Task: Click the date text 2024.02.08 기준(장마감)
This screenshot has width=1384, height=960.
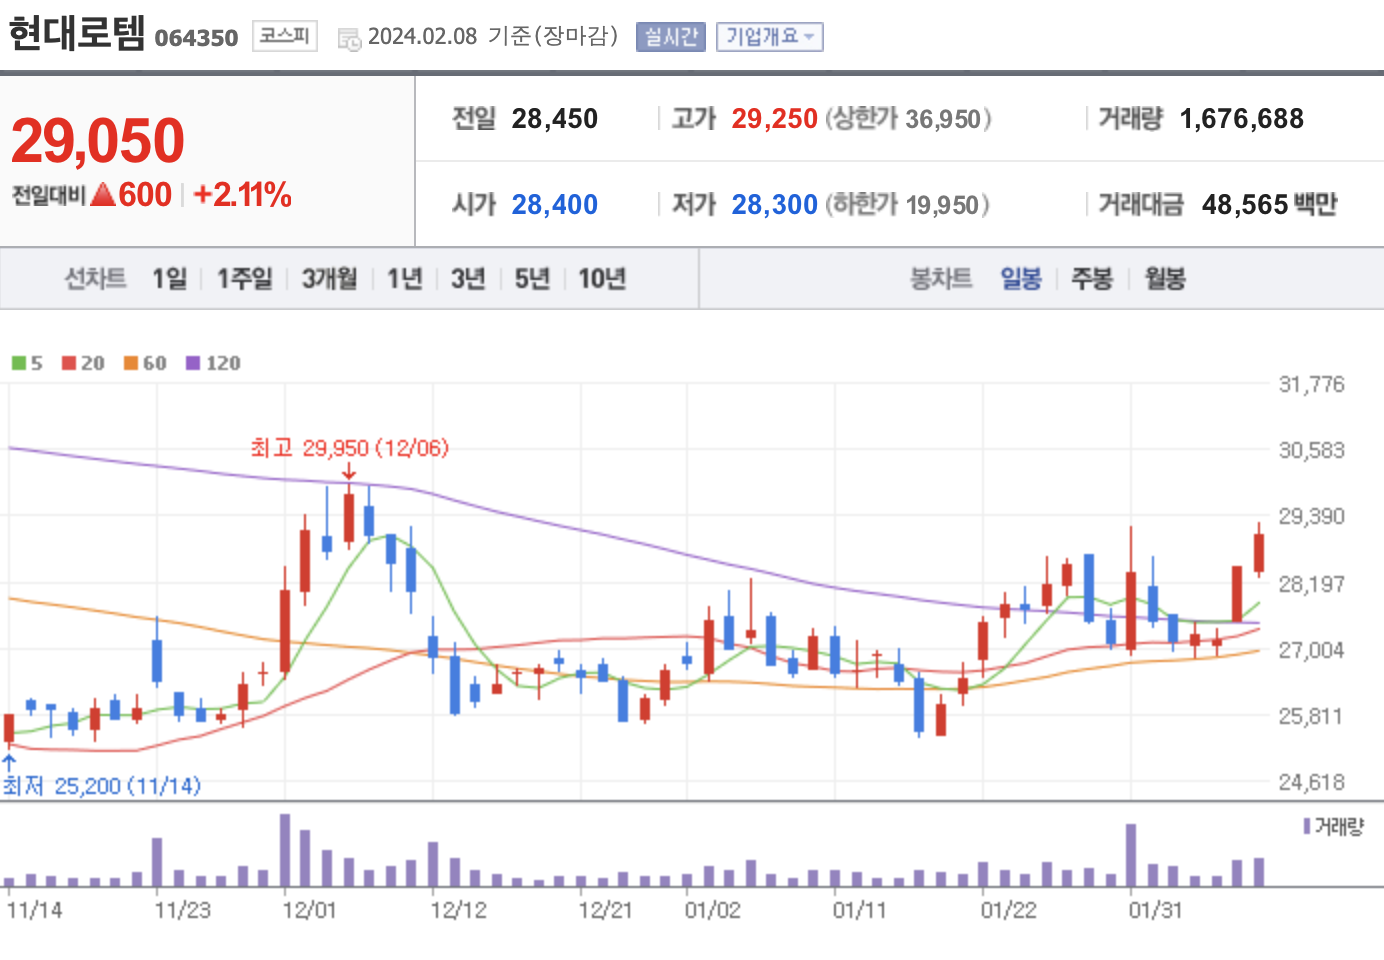Action: [x=493, y=37]
